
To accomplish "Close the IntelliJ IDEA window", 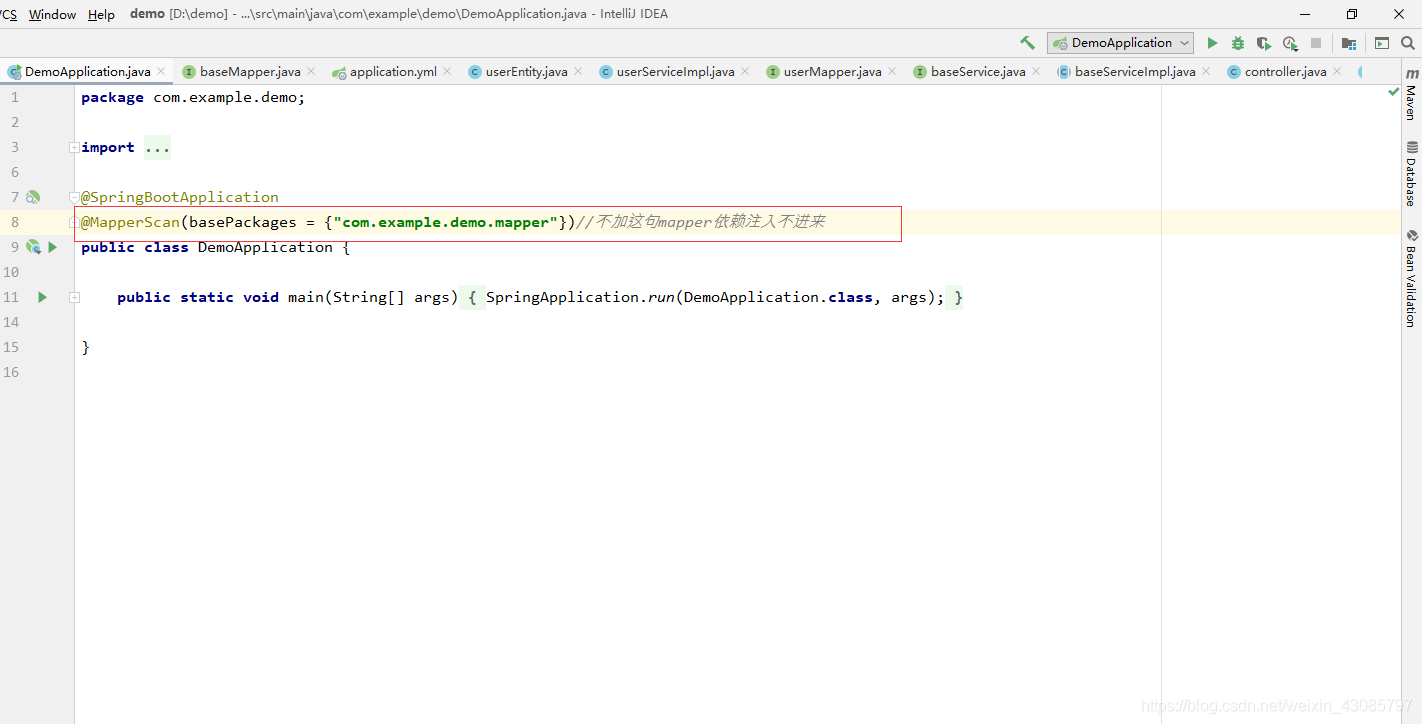I will click(1399, 14).
